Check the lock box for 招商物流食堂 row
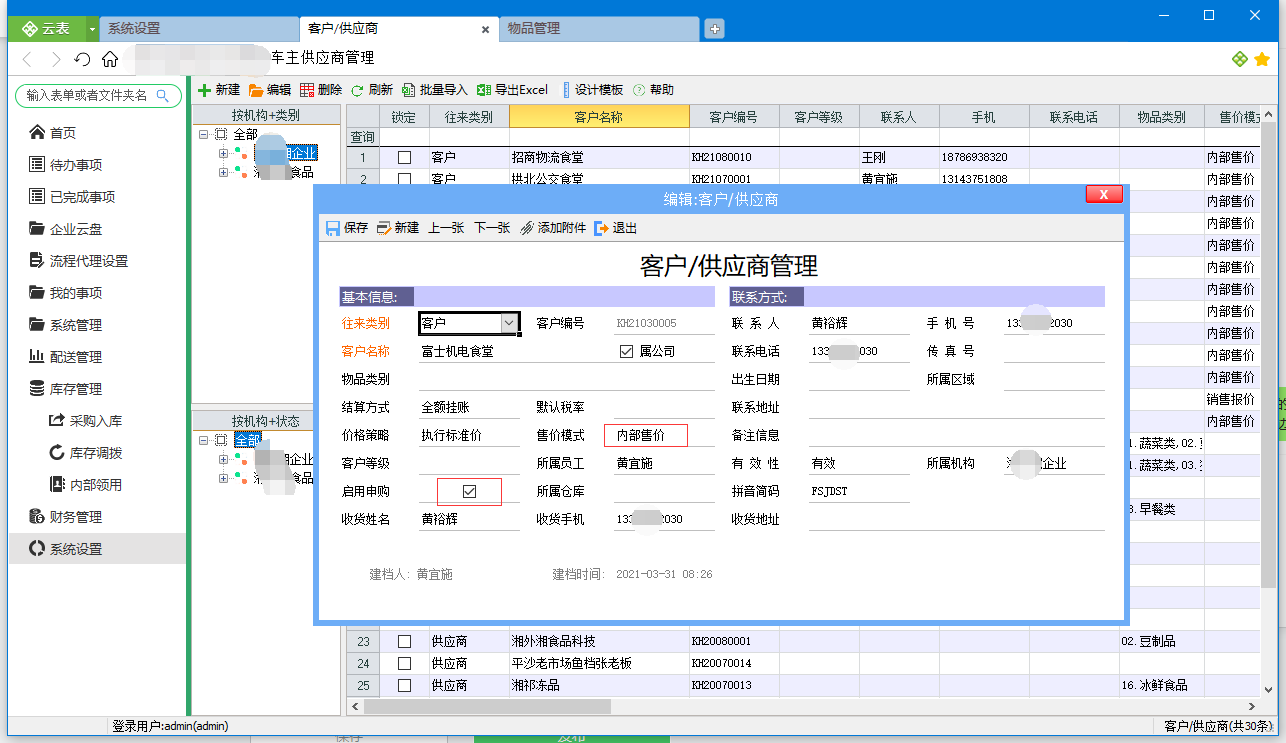Screen dimensions: 1286x743 coord(404,157)
